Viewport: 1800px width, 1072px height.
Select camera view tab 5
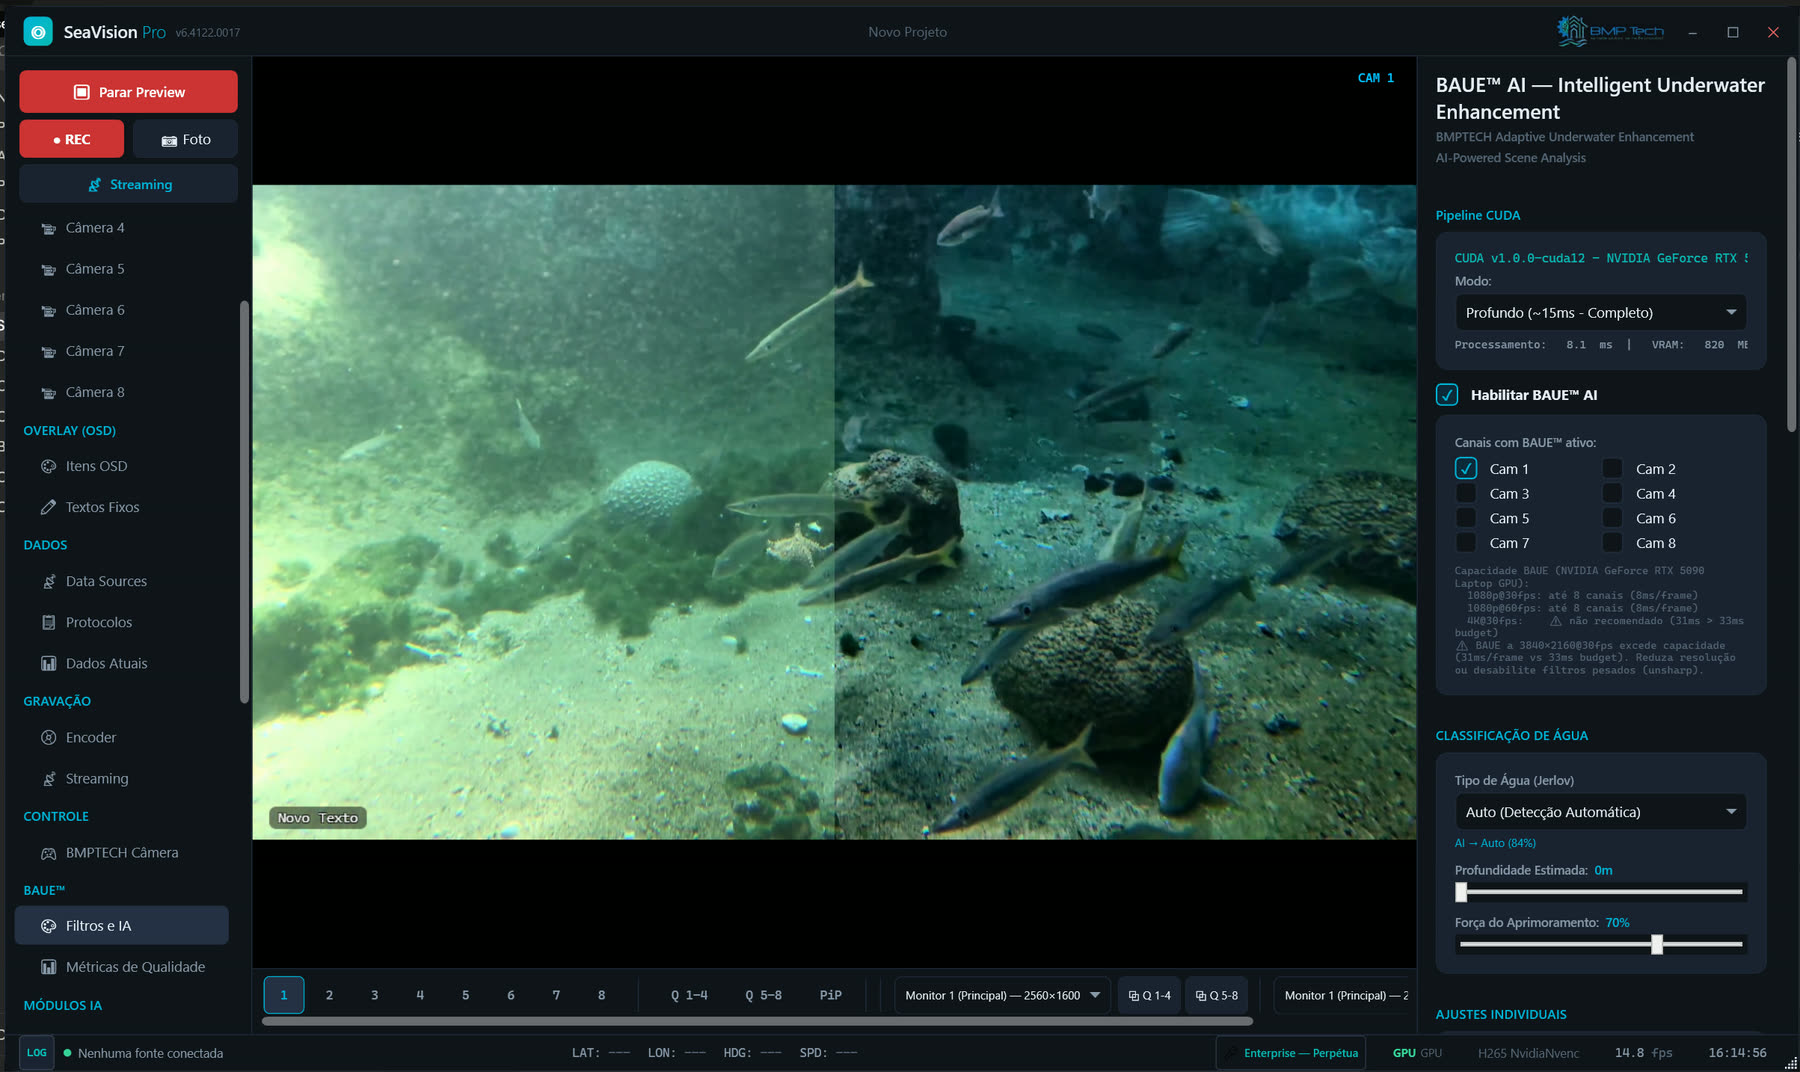point(465,995)
